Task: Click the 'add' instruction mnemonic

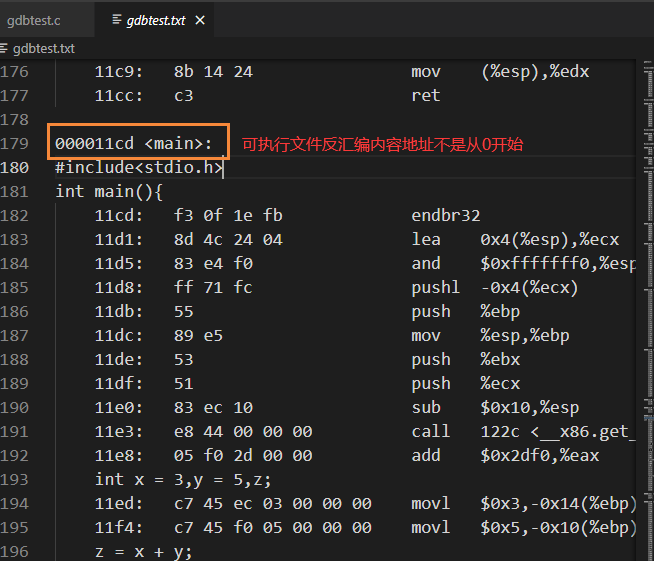Action: point(426,455)
